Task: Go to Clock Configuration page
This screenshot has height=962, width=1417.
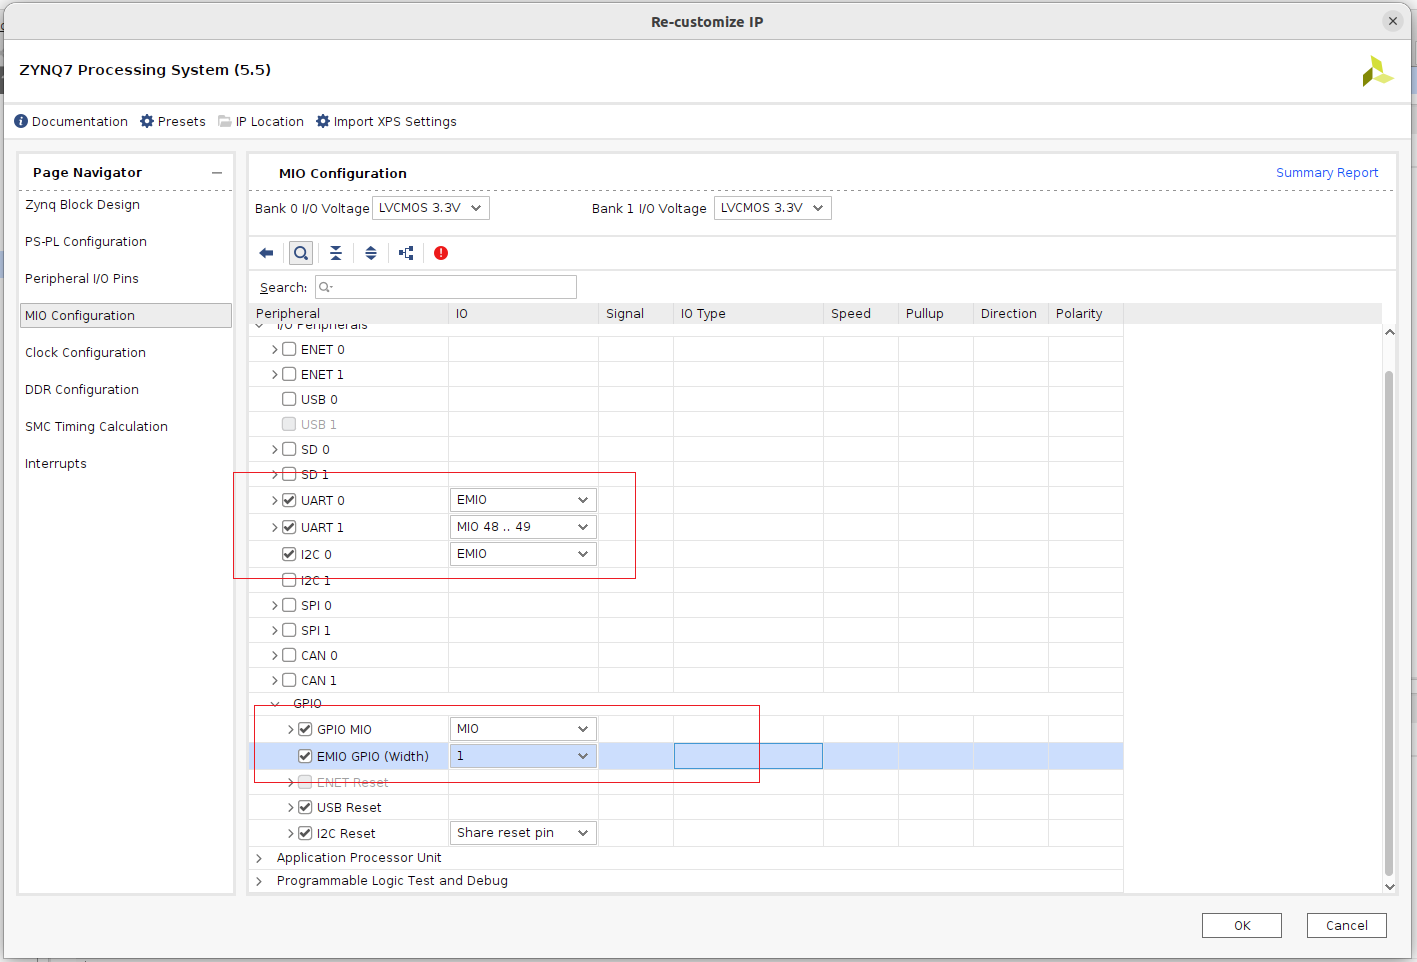Action: click(x=85, y=352)
